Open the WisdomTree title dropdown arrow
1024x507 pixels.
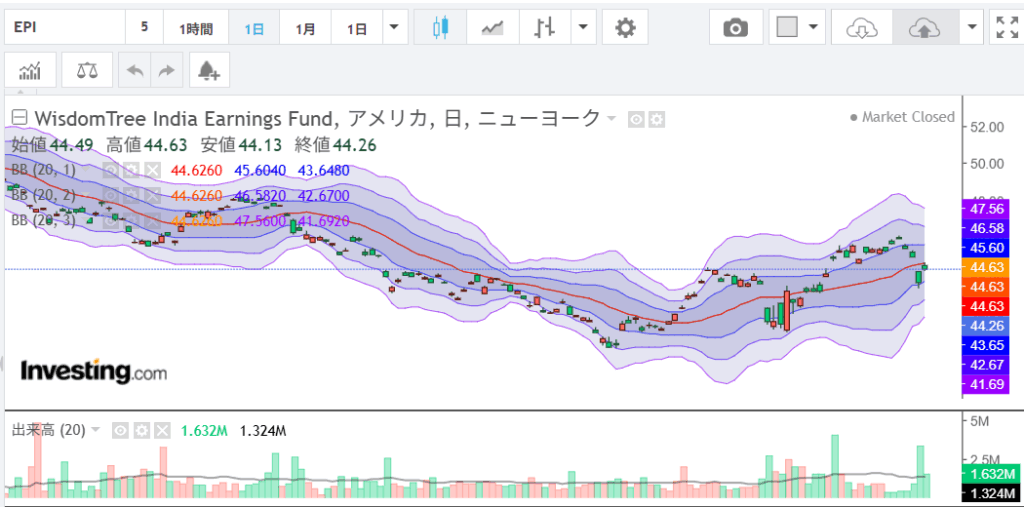click(x=611, y=119)
